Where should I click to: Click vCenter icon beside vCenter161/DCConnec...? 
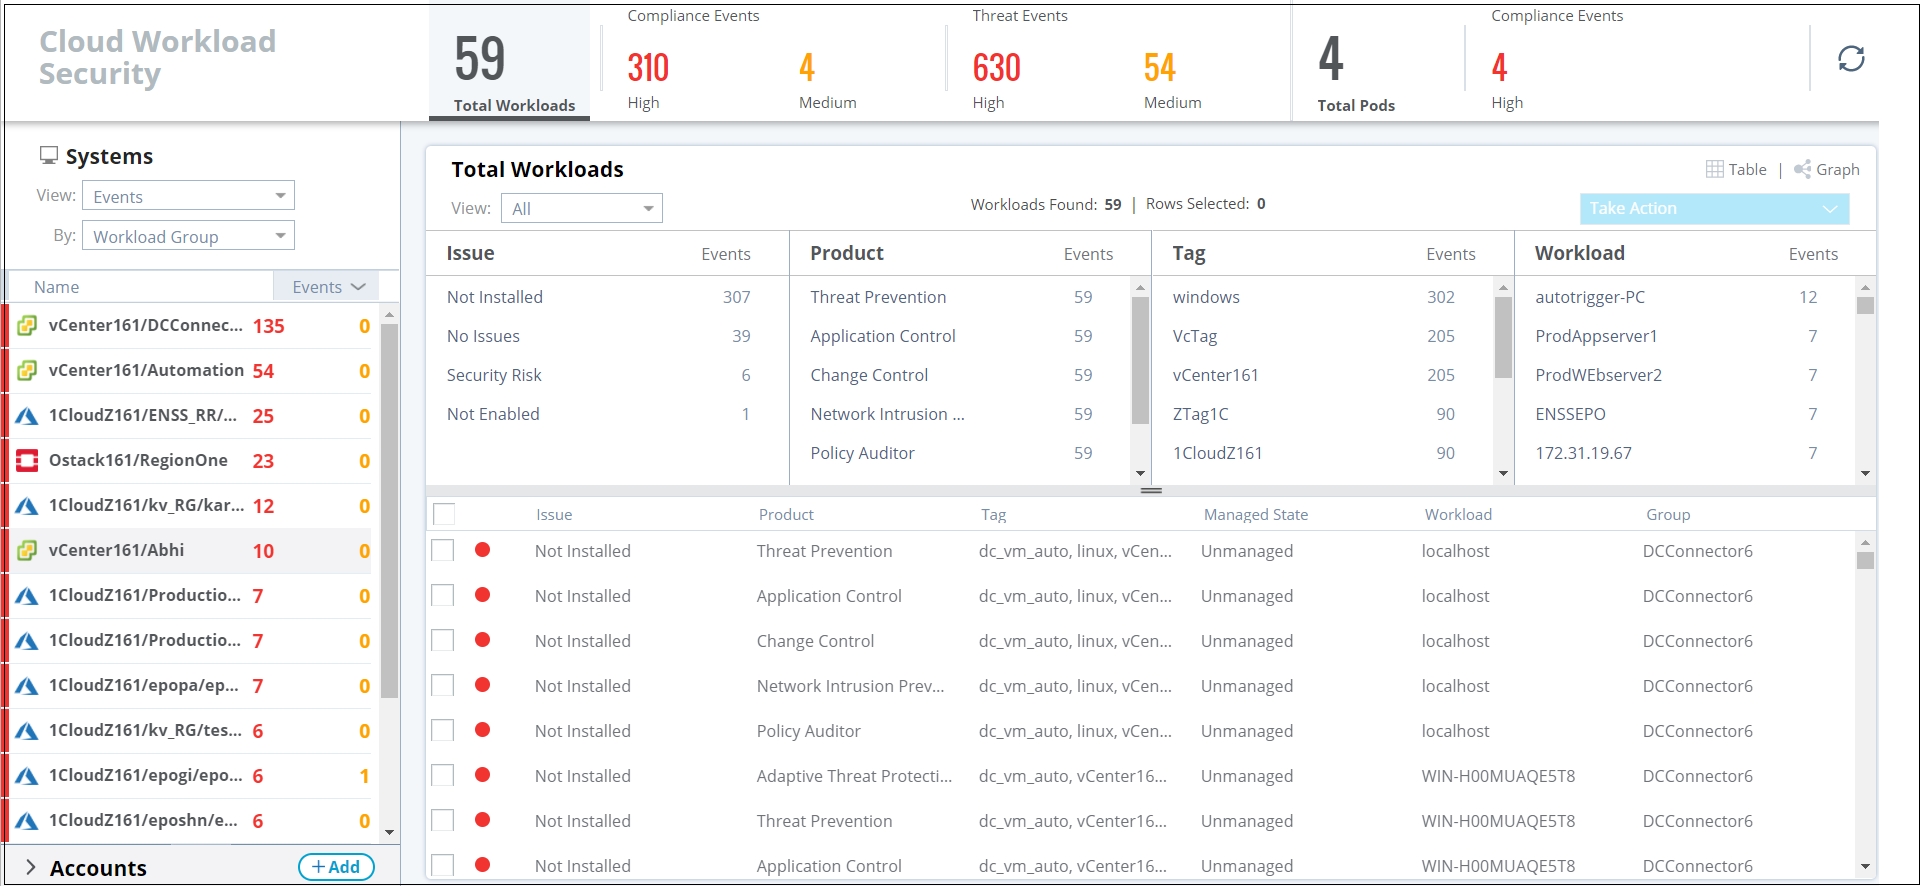(27, 325)
